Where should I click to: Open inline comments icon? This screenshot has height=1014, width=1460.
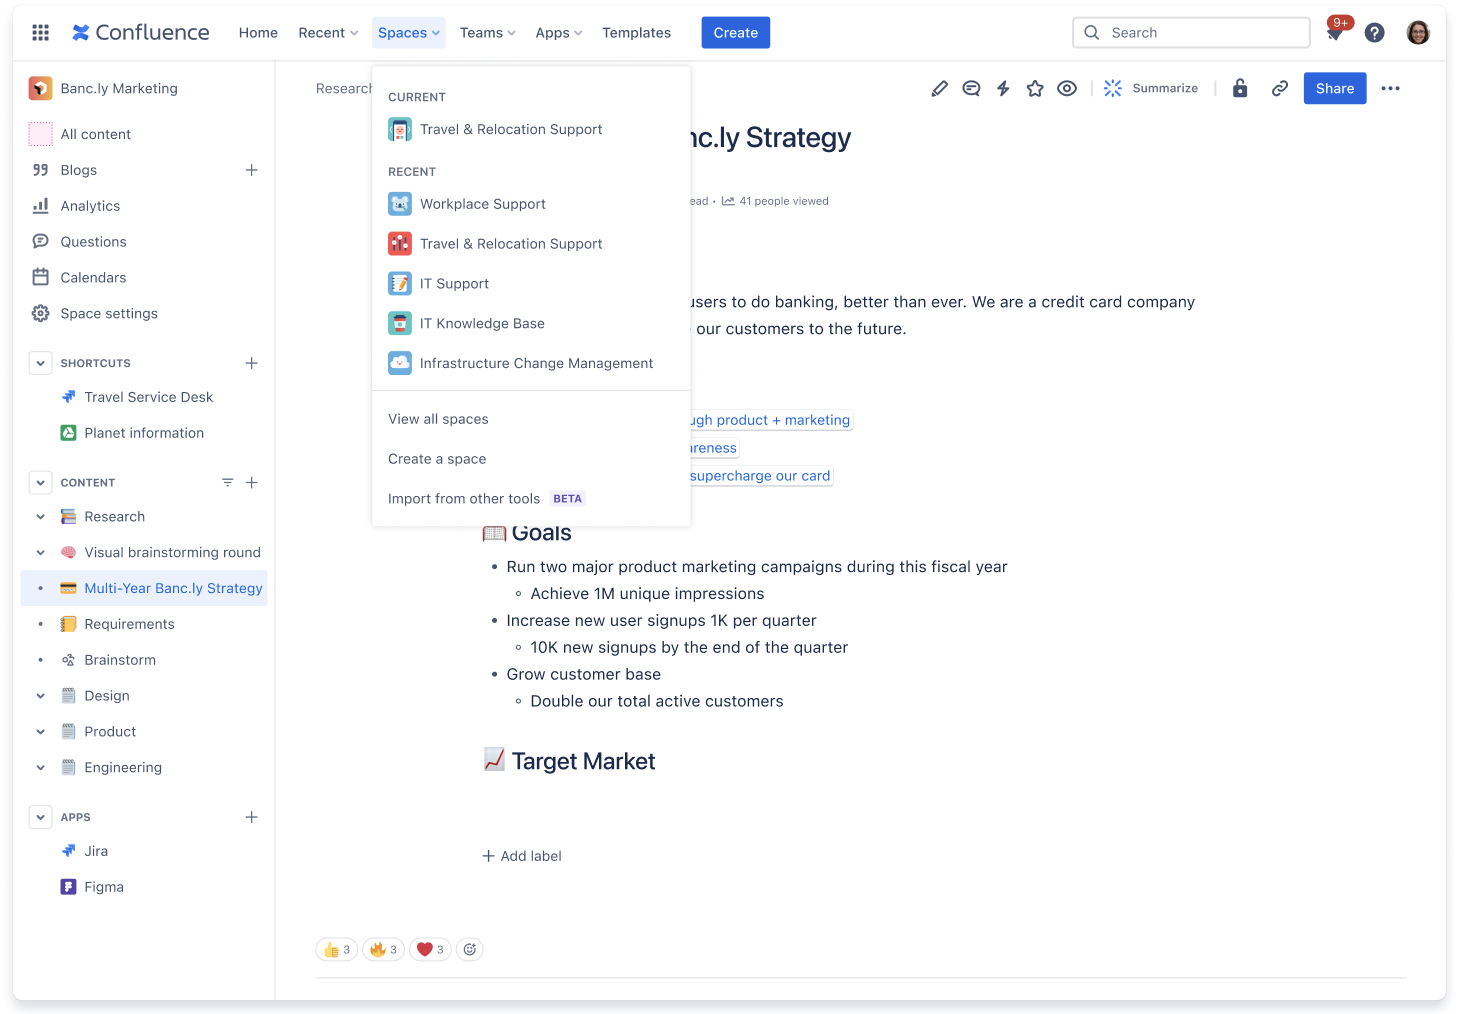(x=971, y=88)
